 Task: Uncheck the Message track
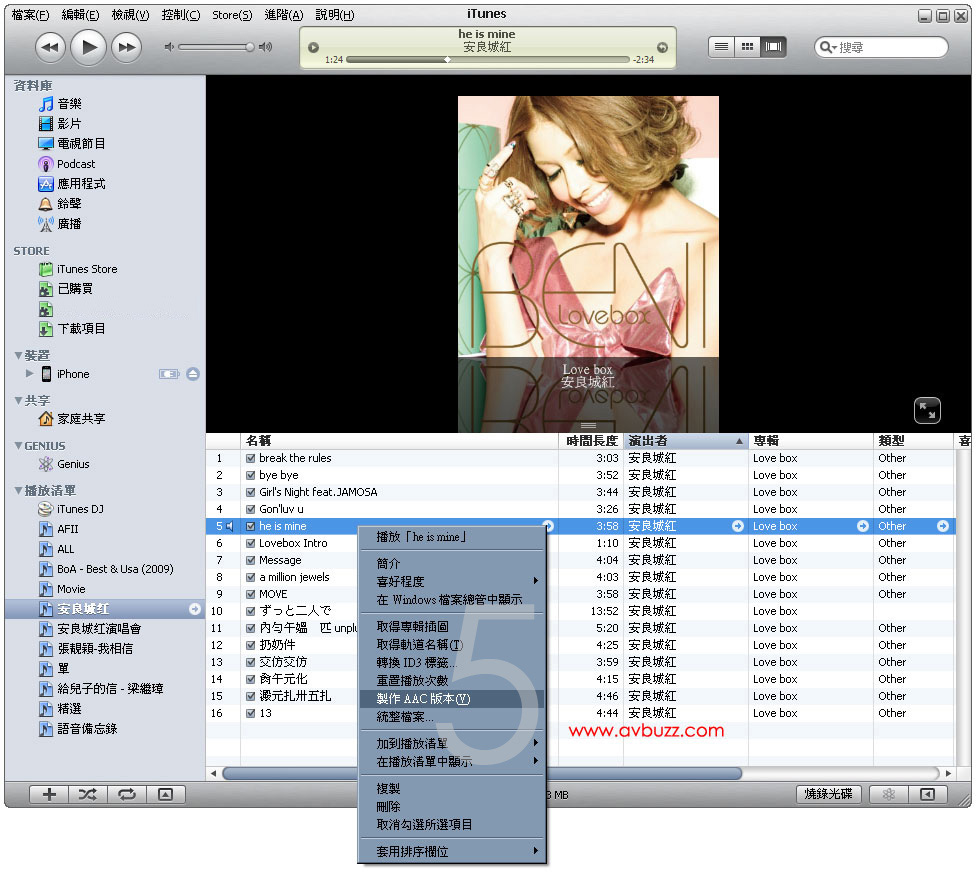(x=250, y=560)
